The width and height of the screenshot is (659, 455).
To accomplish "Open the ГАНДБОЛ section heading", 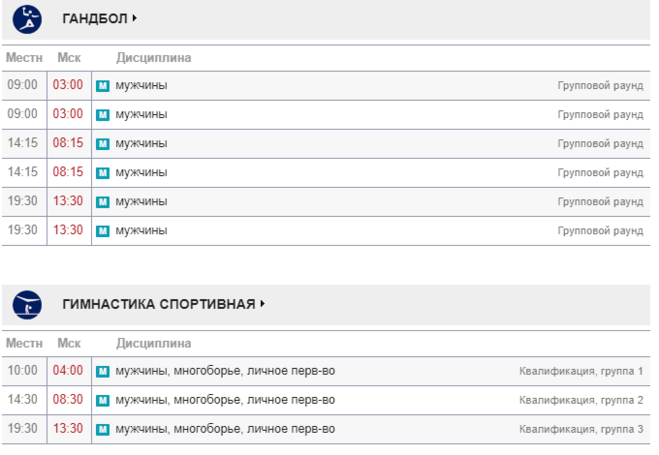I will [x=95, y=18].
